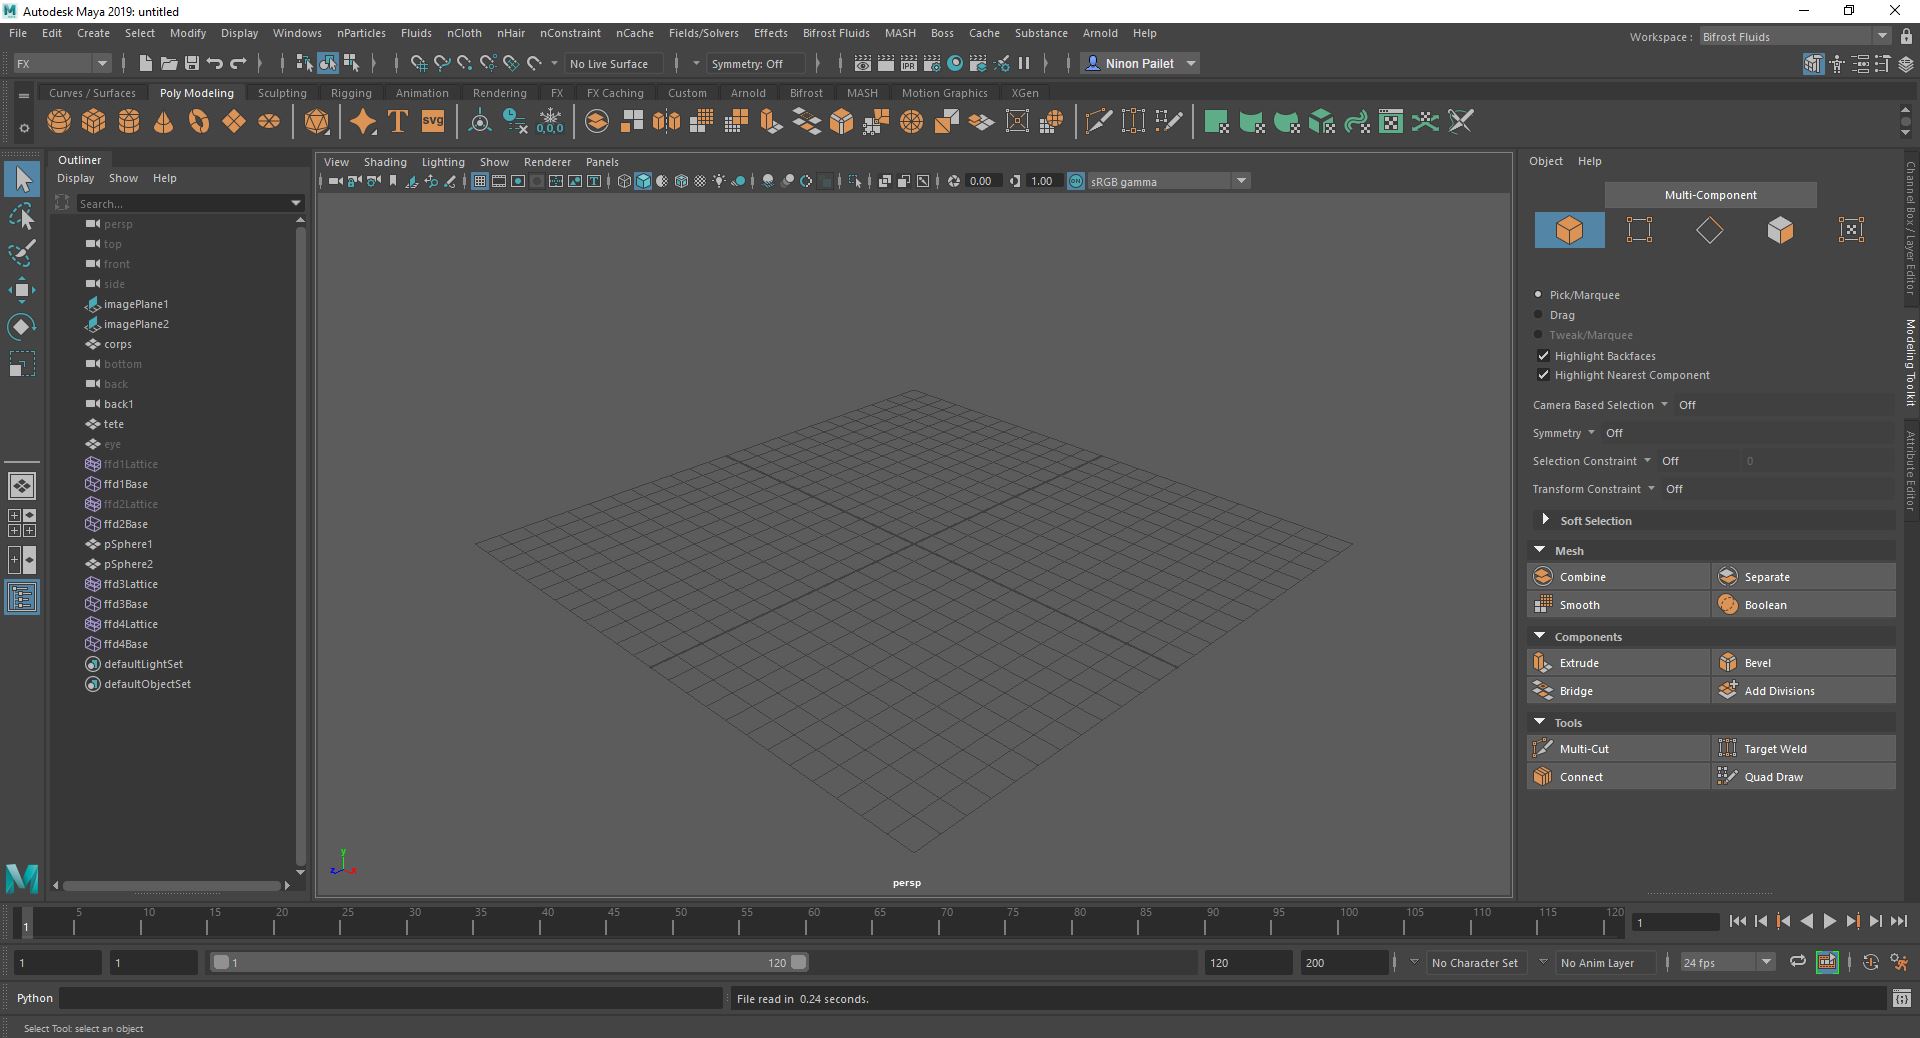Viewport: 1920px width, 1038px height.
Task: Switch to the Sculpting shelf tab
Action: coord(281,92)
